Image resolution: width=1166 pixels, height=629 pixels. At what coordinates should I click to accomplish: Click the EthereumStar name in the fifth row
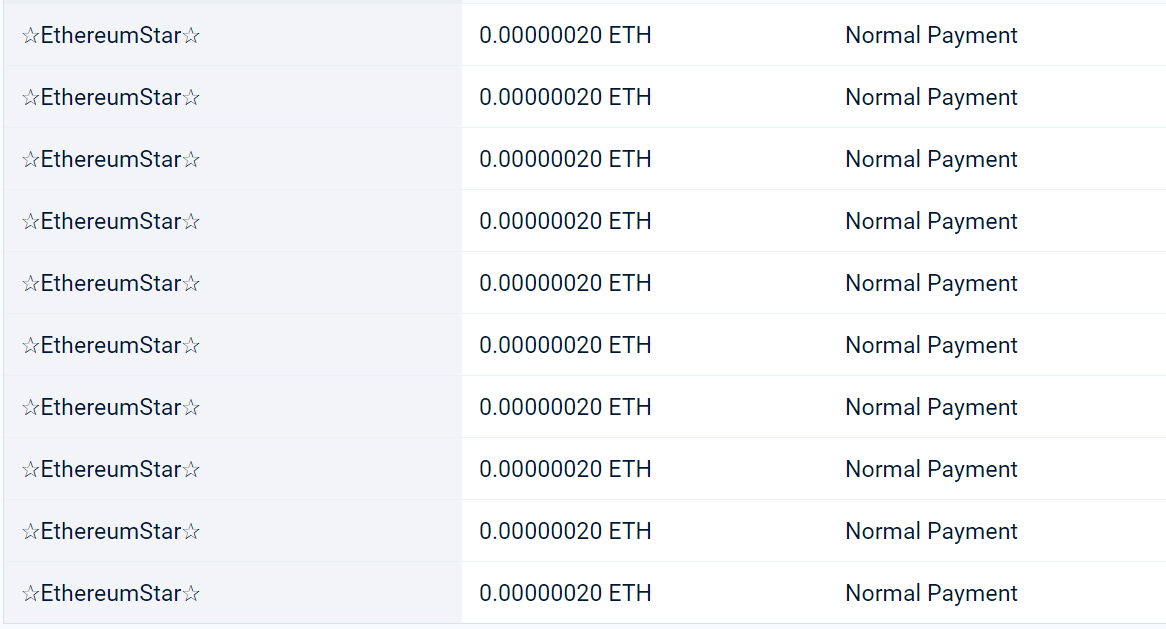click(x=111, y=284)
